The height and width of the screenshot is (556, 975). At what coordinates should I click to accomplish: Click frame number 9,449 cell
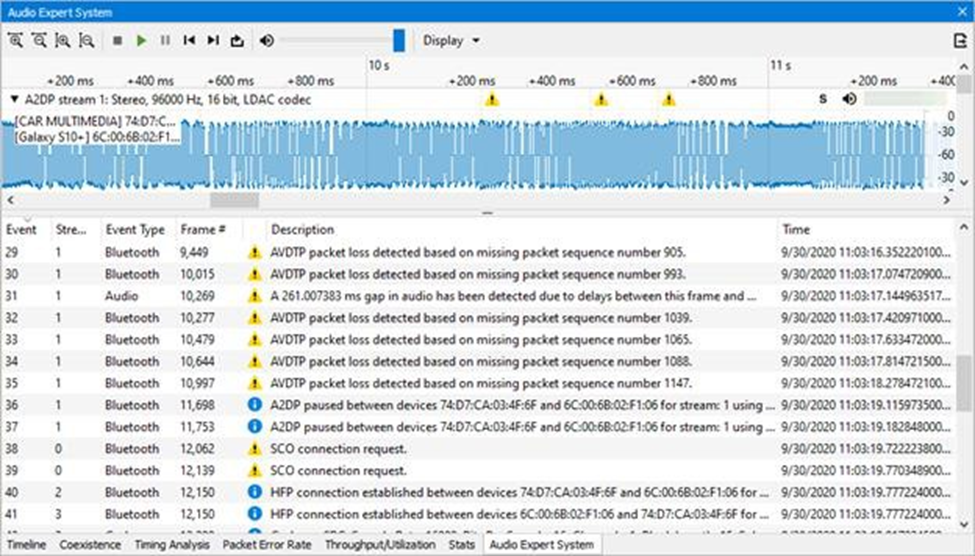[x=194, y=253]
